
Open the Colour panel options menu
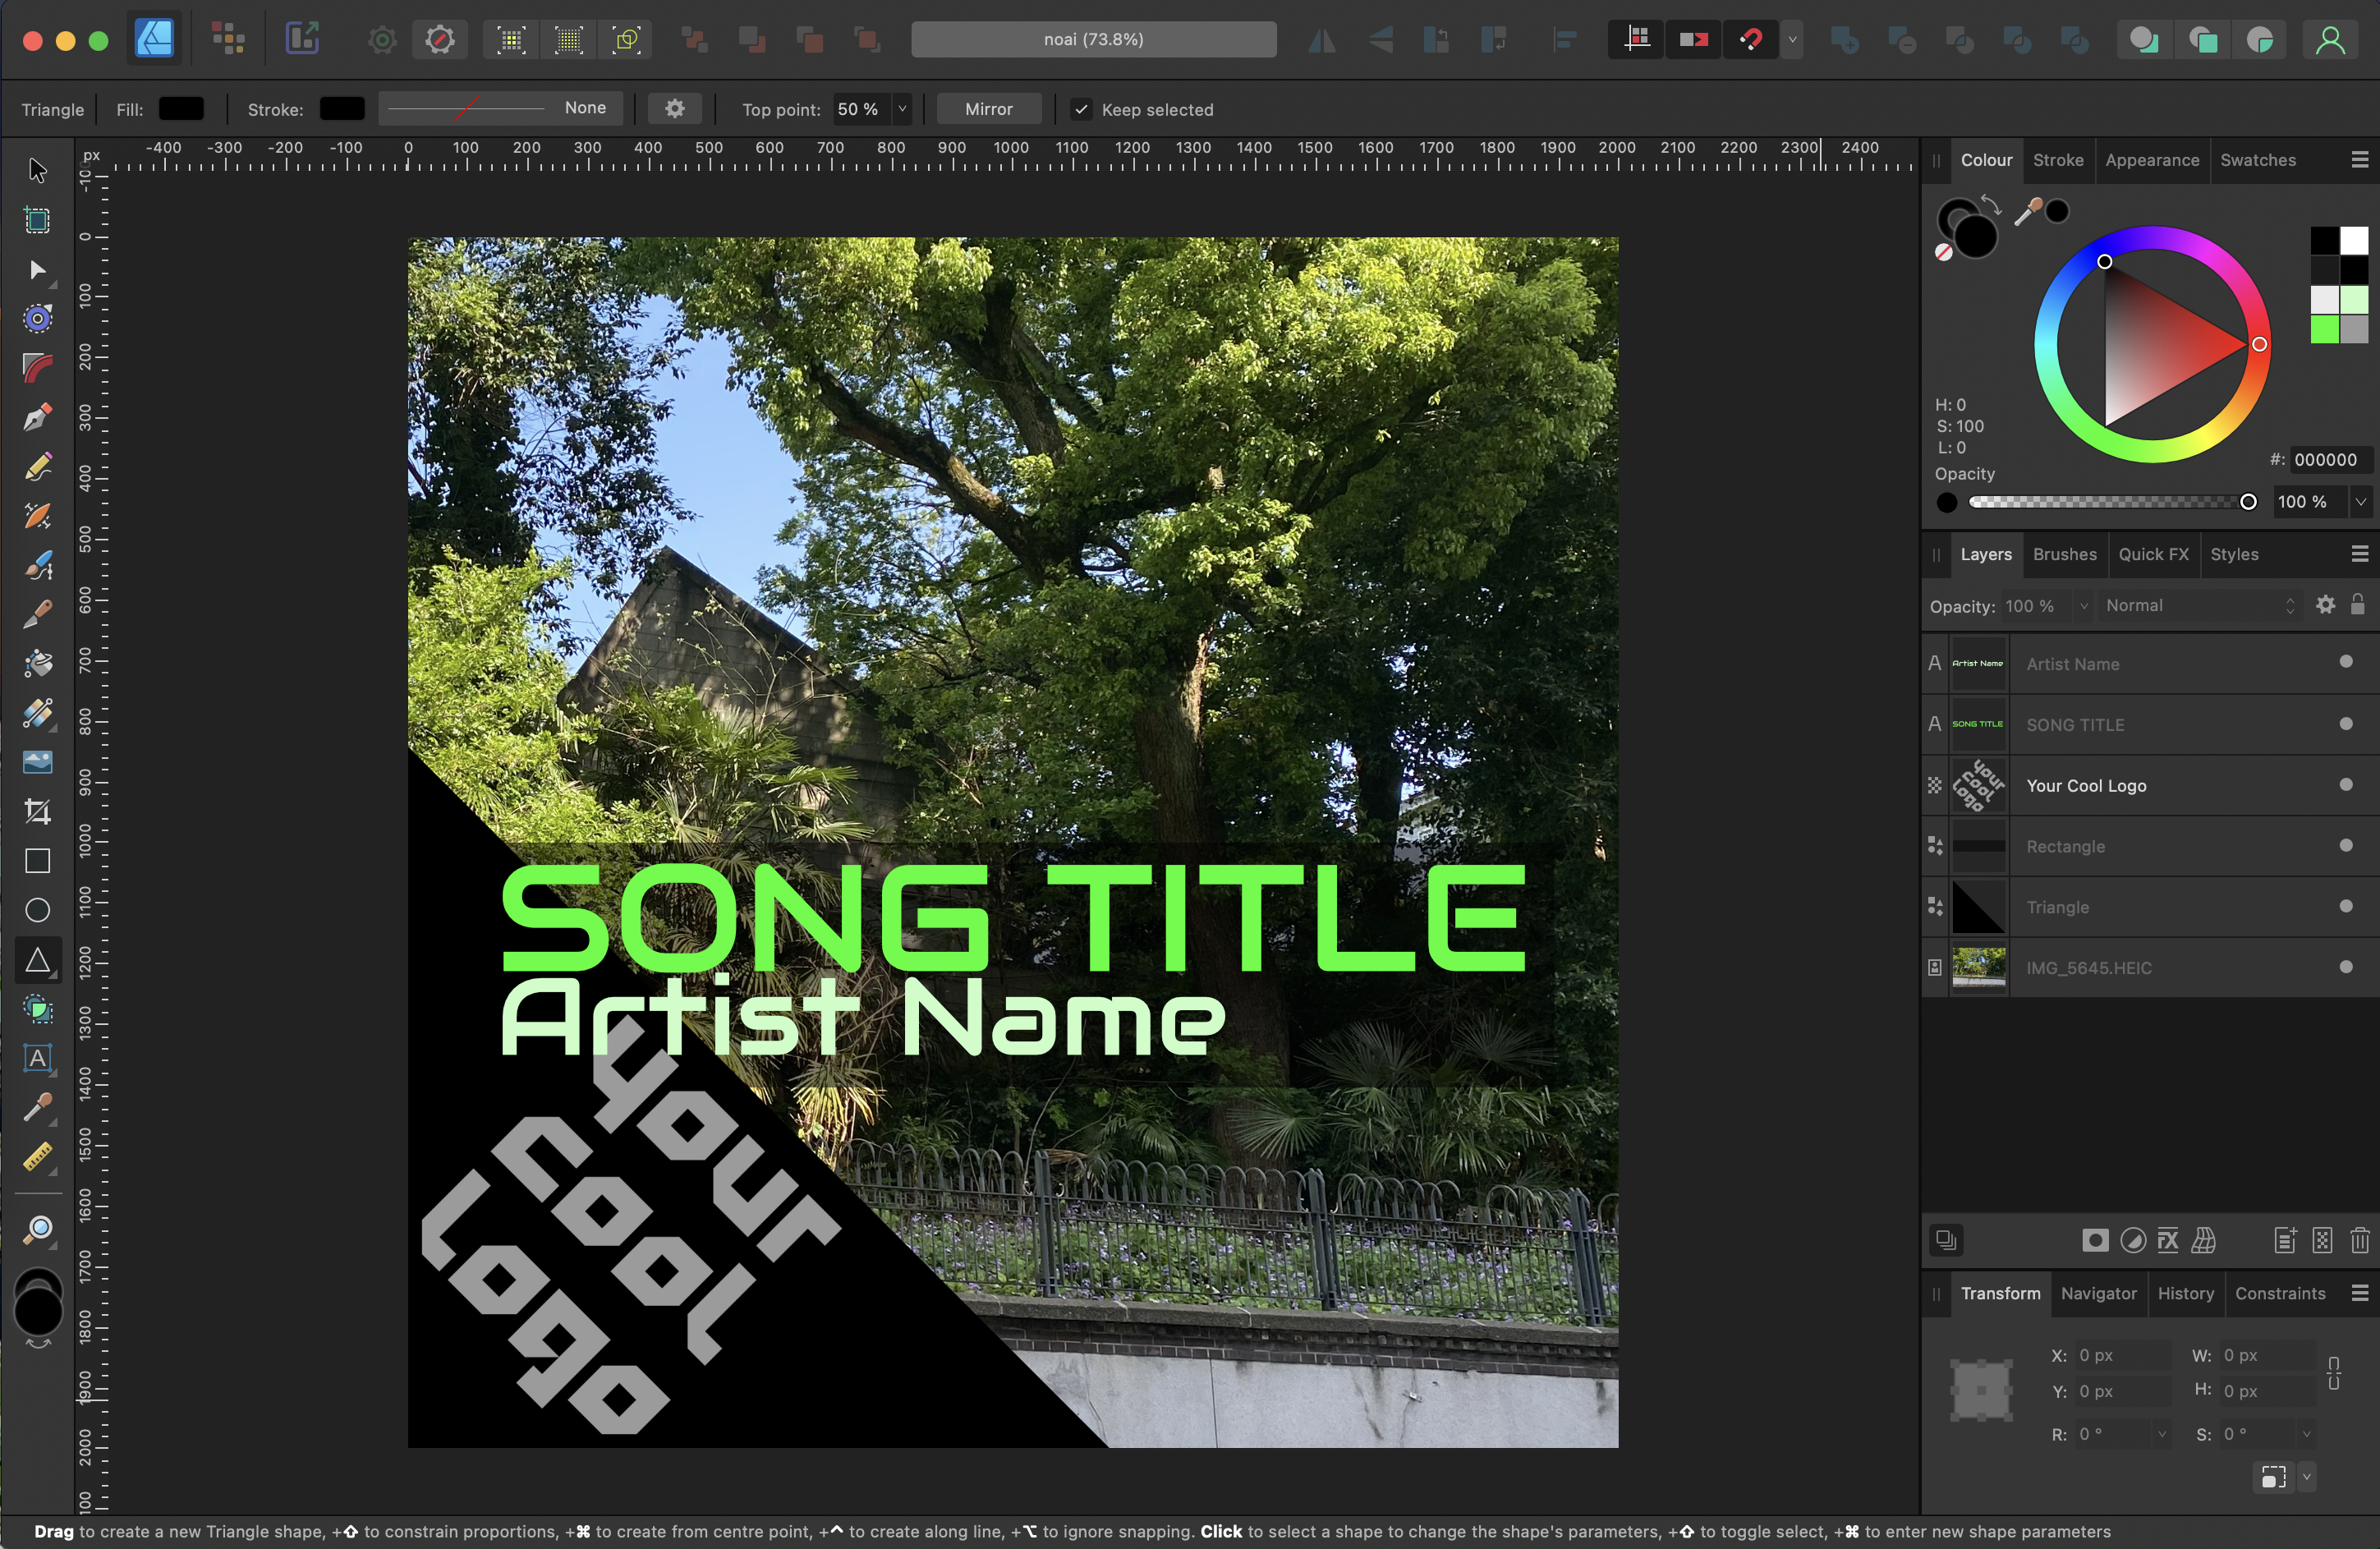(x=2360, y=160)
